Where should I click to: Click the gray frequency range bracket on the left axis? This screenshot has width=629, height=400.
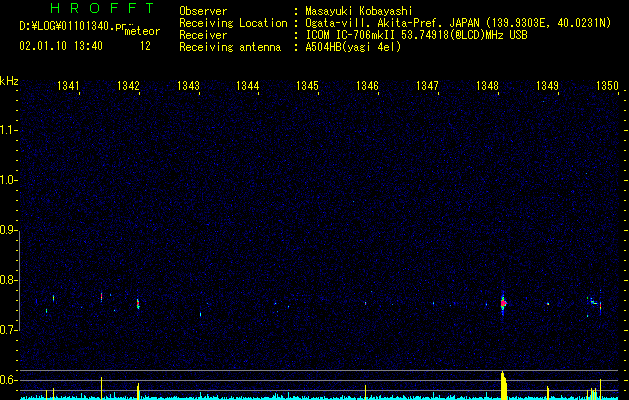[19, 280]
